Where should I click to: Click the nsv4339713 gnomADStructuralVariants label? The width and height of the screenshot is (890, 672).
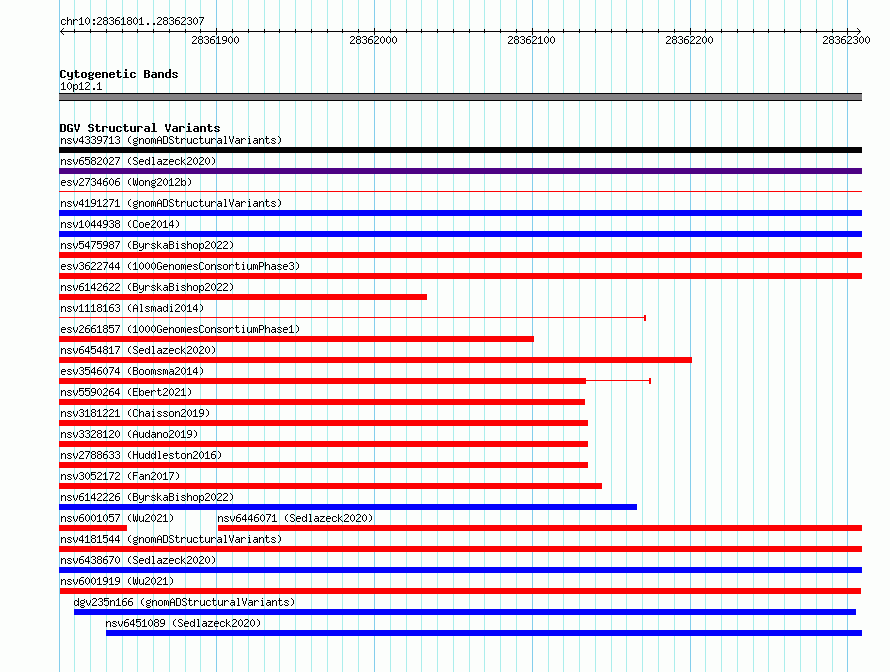[171, 140]
